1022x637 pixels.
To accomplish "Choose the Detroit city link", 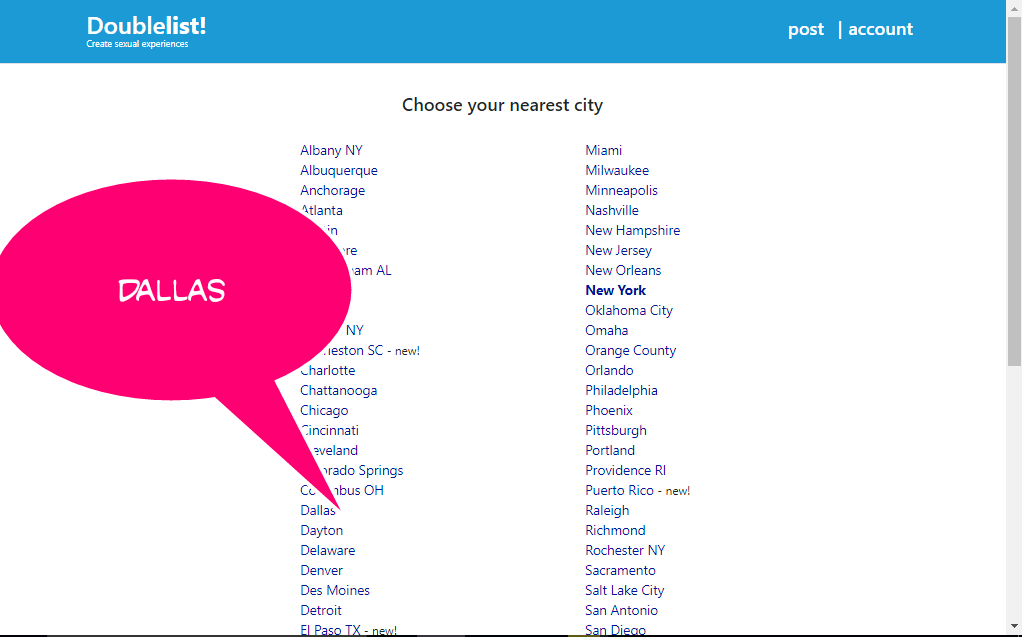I will 321,610.
